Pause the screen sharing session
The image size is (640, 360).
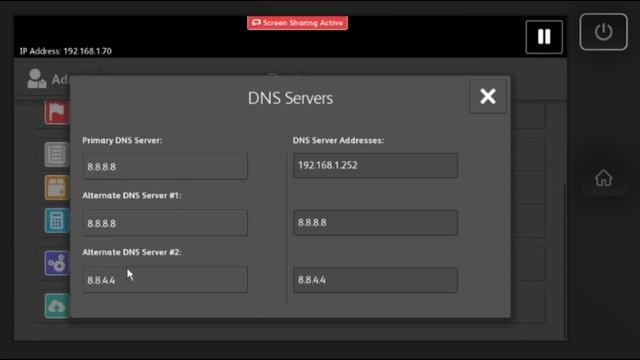click(x=544, y=37)
